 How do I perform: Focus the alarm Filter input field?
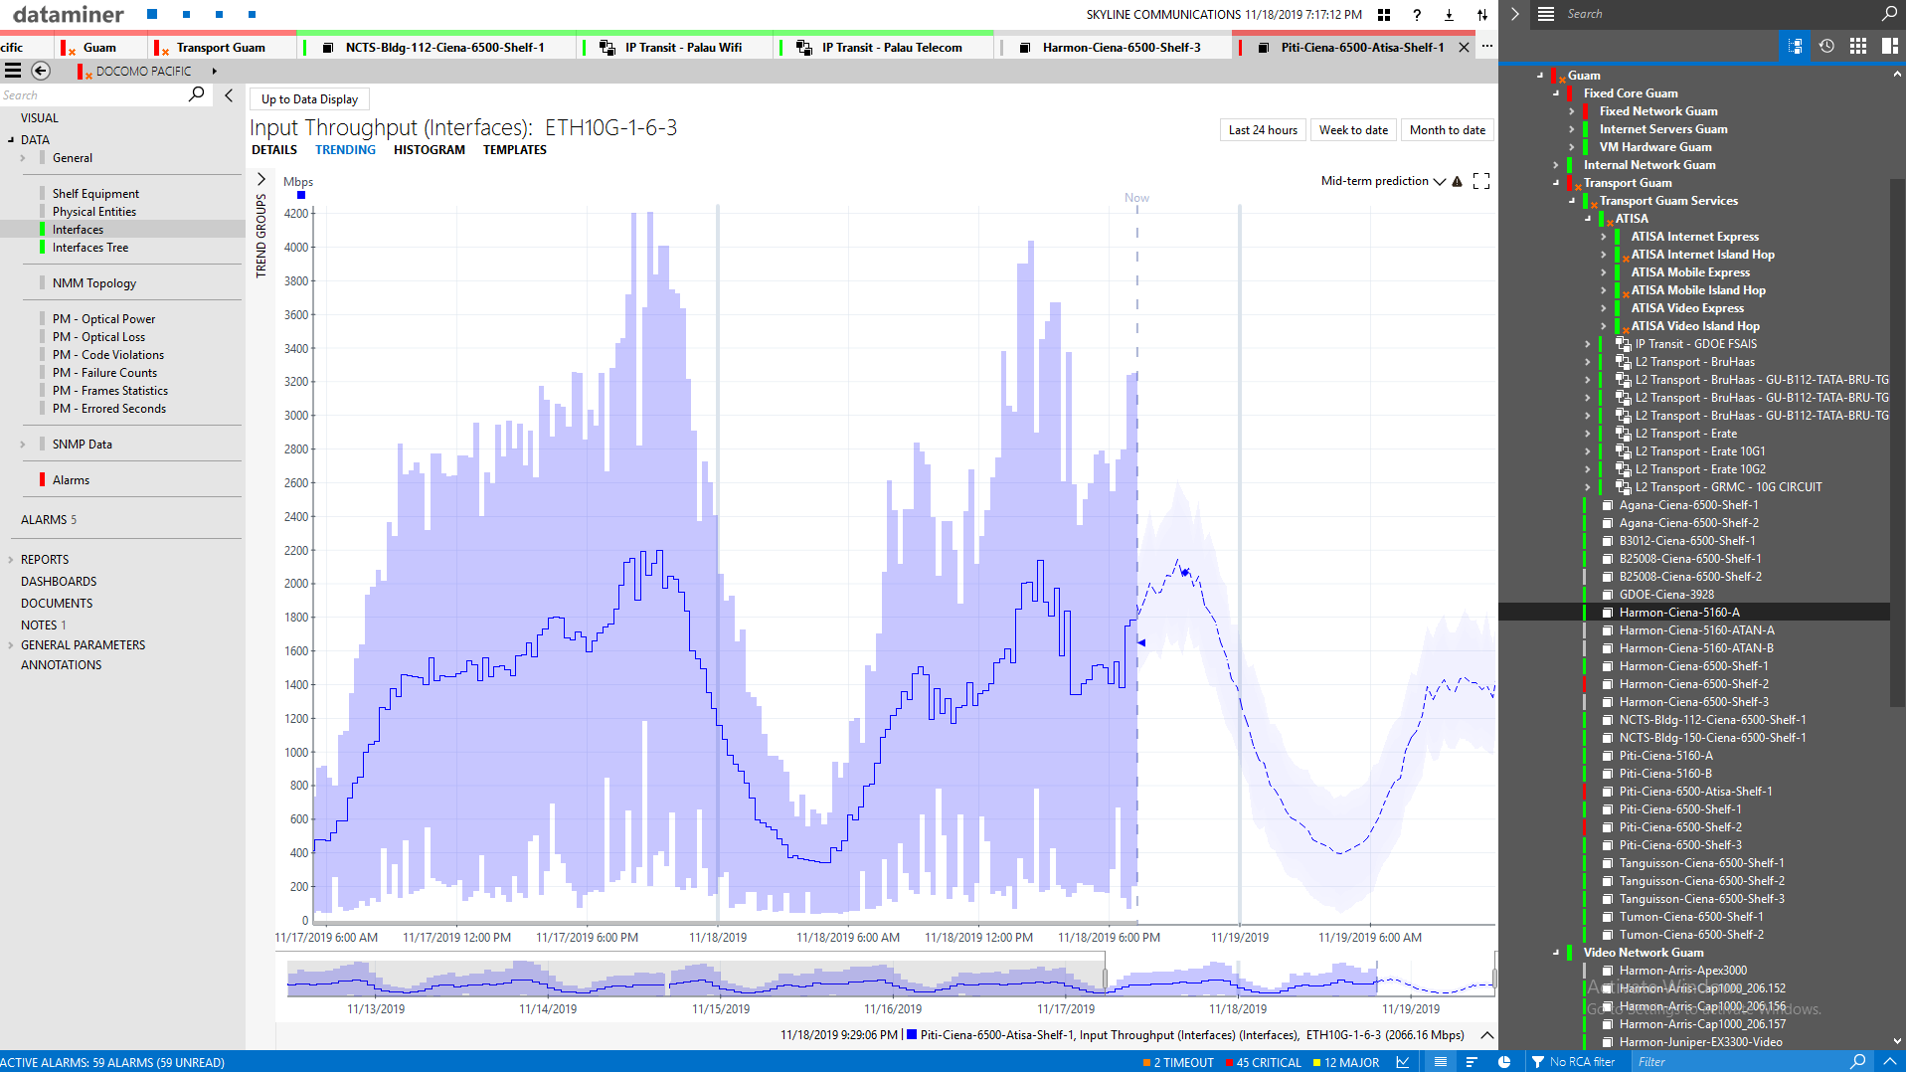point(1740,1062)
